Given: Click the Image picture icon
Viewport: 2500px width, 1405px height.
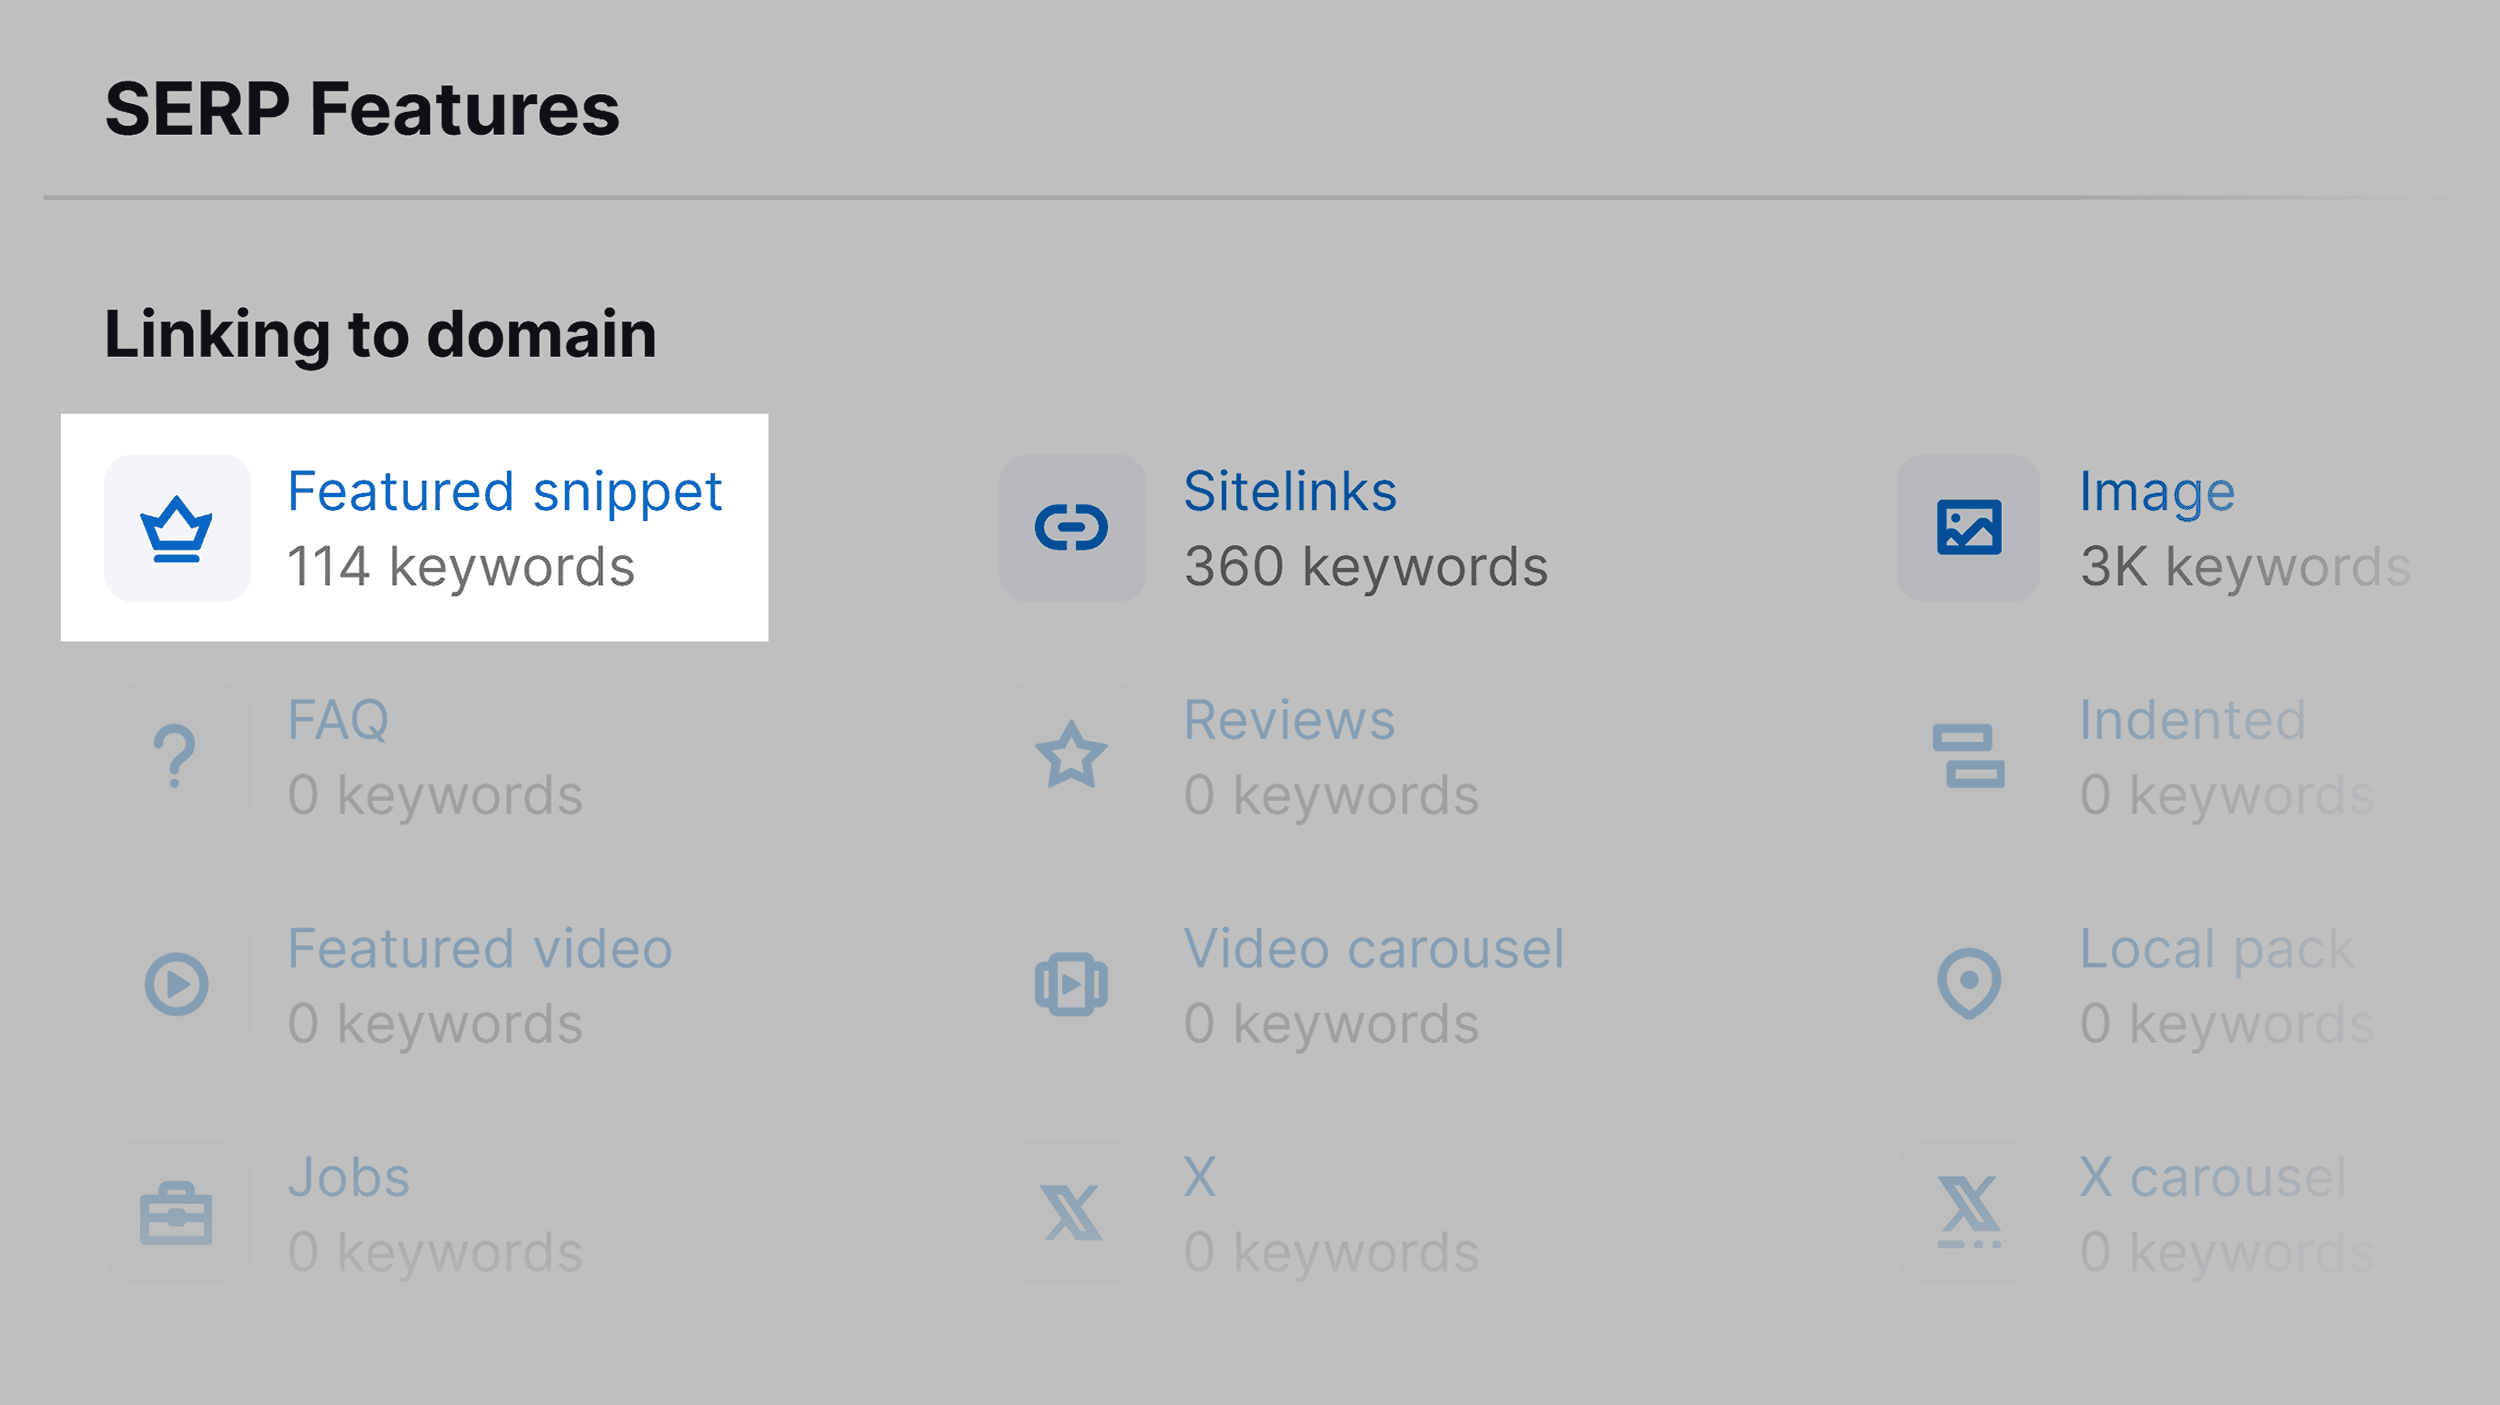Looking at the screenshot, I should click(x=1968, y=528).
